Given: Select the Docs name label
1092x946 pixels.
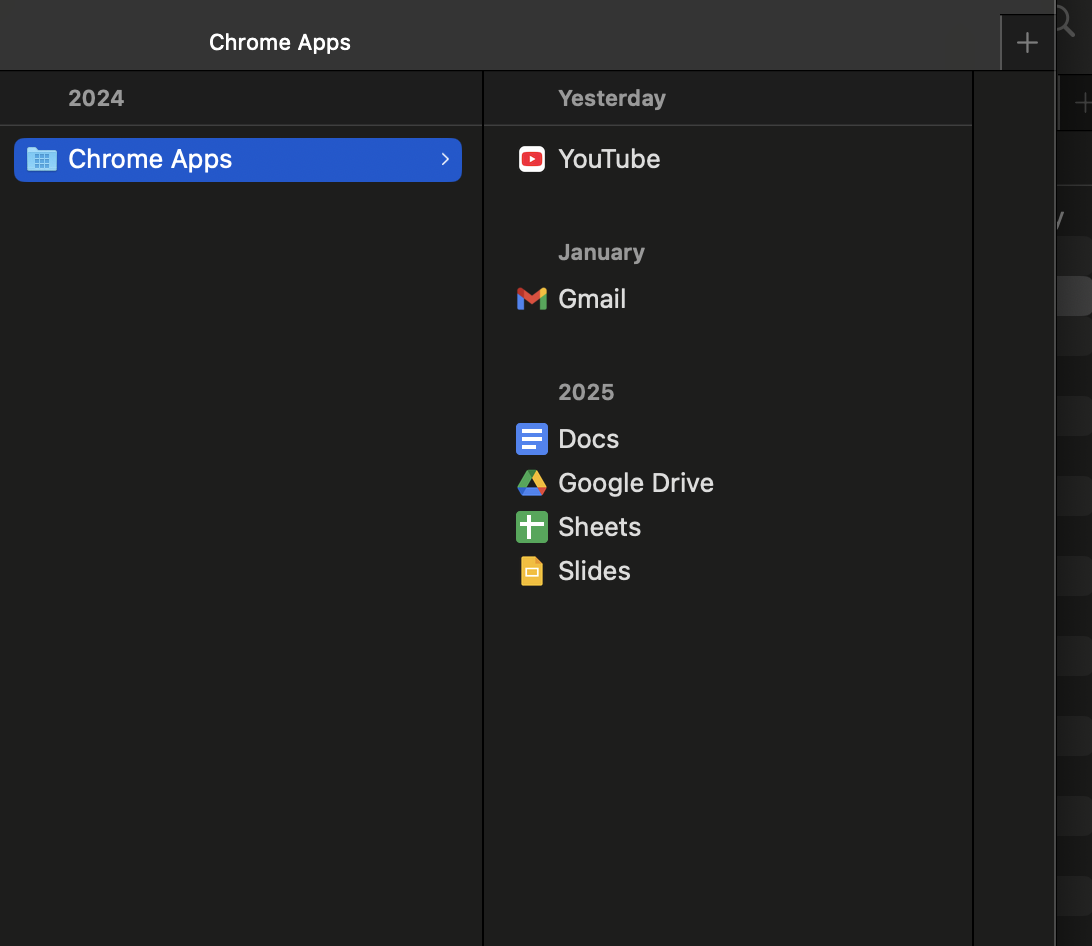Looking at the screenshot, I should [588, 439].
